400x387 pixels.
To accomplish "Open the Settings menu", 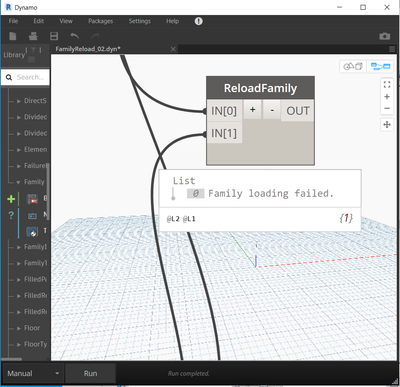I will (x=140, y=21).
